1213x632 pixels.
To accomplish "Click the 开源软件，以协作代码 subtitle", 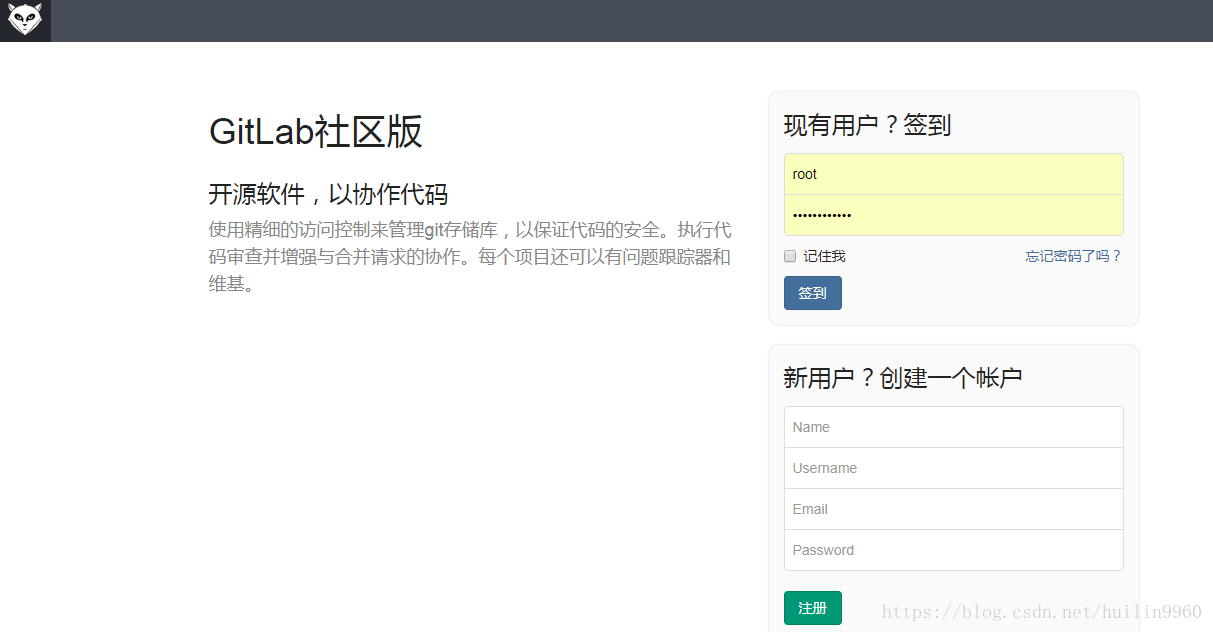I will point(328,194).
